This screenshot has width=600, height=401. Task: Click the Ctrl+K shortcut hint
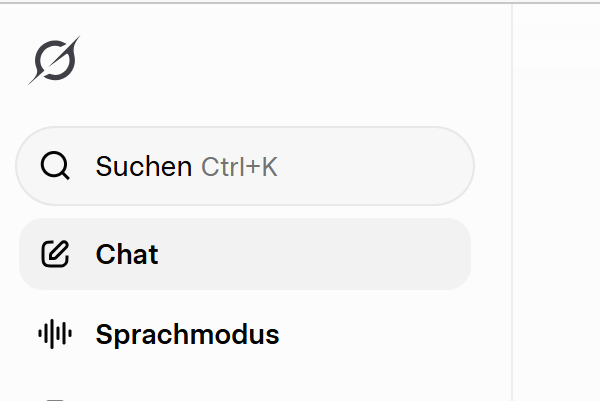click(x=239, y=167)
